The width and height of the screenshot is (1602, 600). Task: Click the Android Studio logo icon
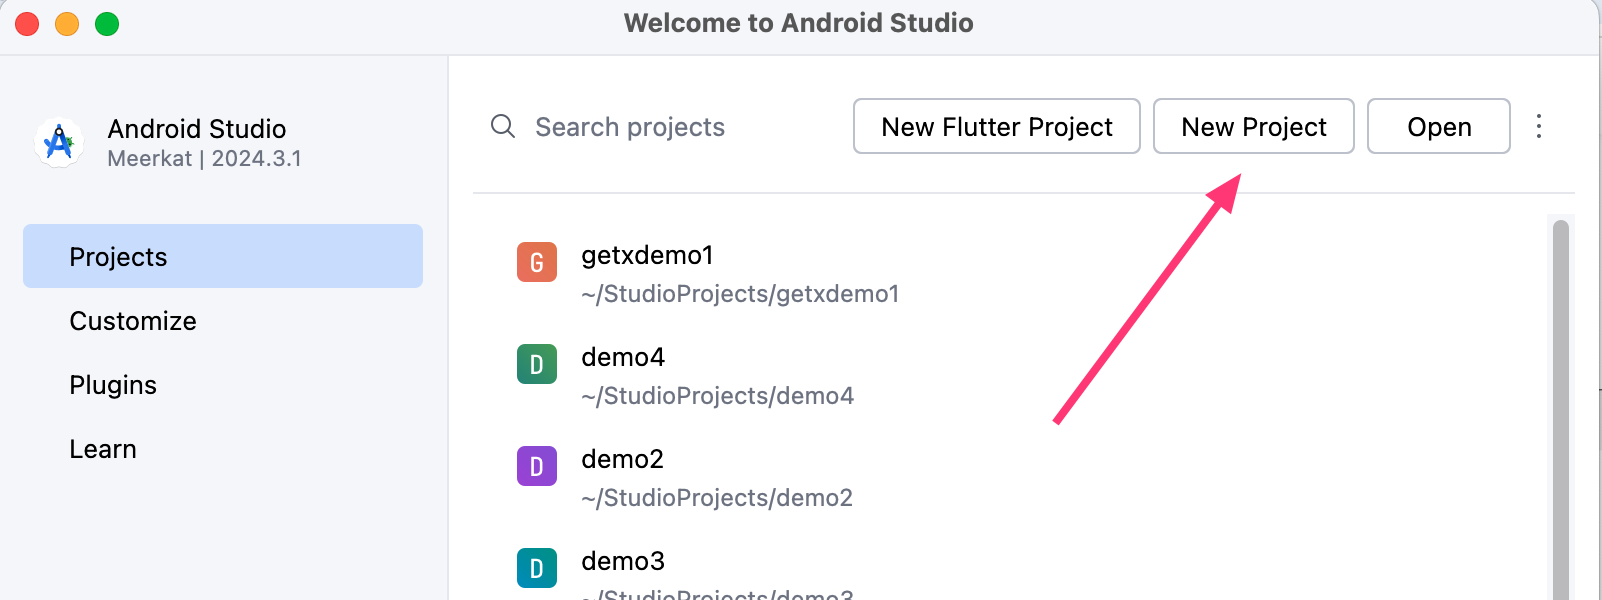(59, 143)
